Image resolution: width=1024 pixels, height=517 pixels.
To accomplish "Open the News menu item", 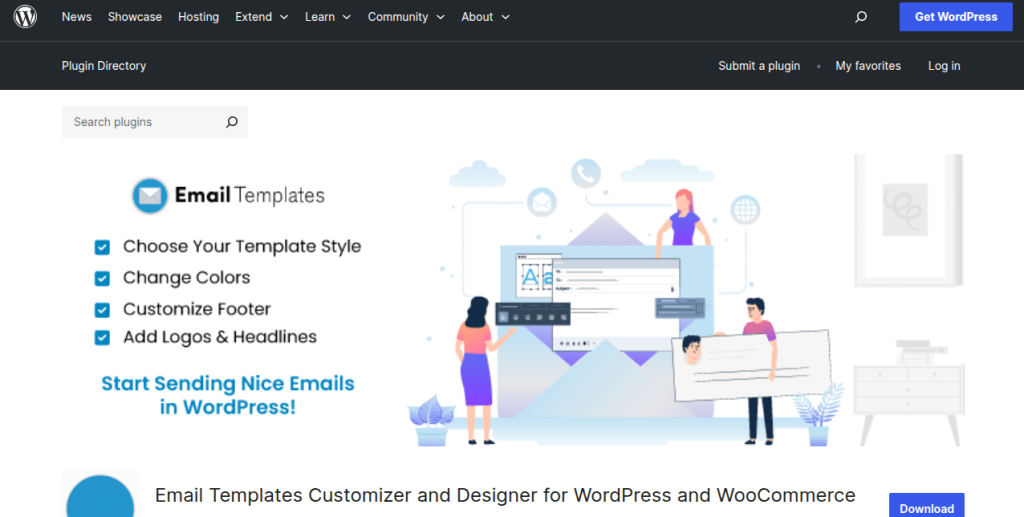I will pyautogui.click(x=76, y=17).
